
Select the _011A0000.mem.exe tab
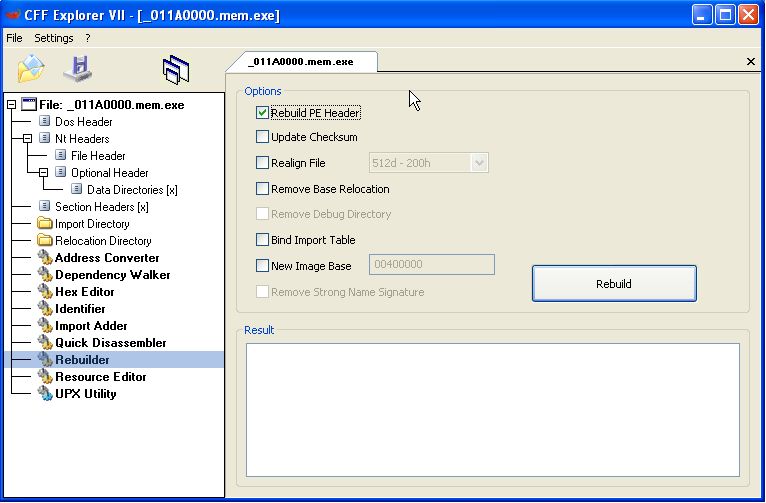[301, 62]
